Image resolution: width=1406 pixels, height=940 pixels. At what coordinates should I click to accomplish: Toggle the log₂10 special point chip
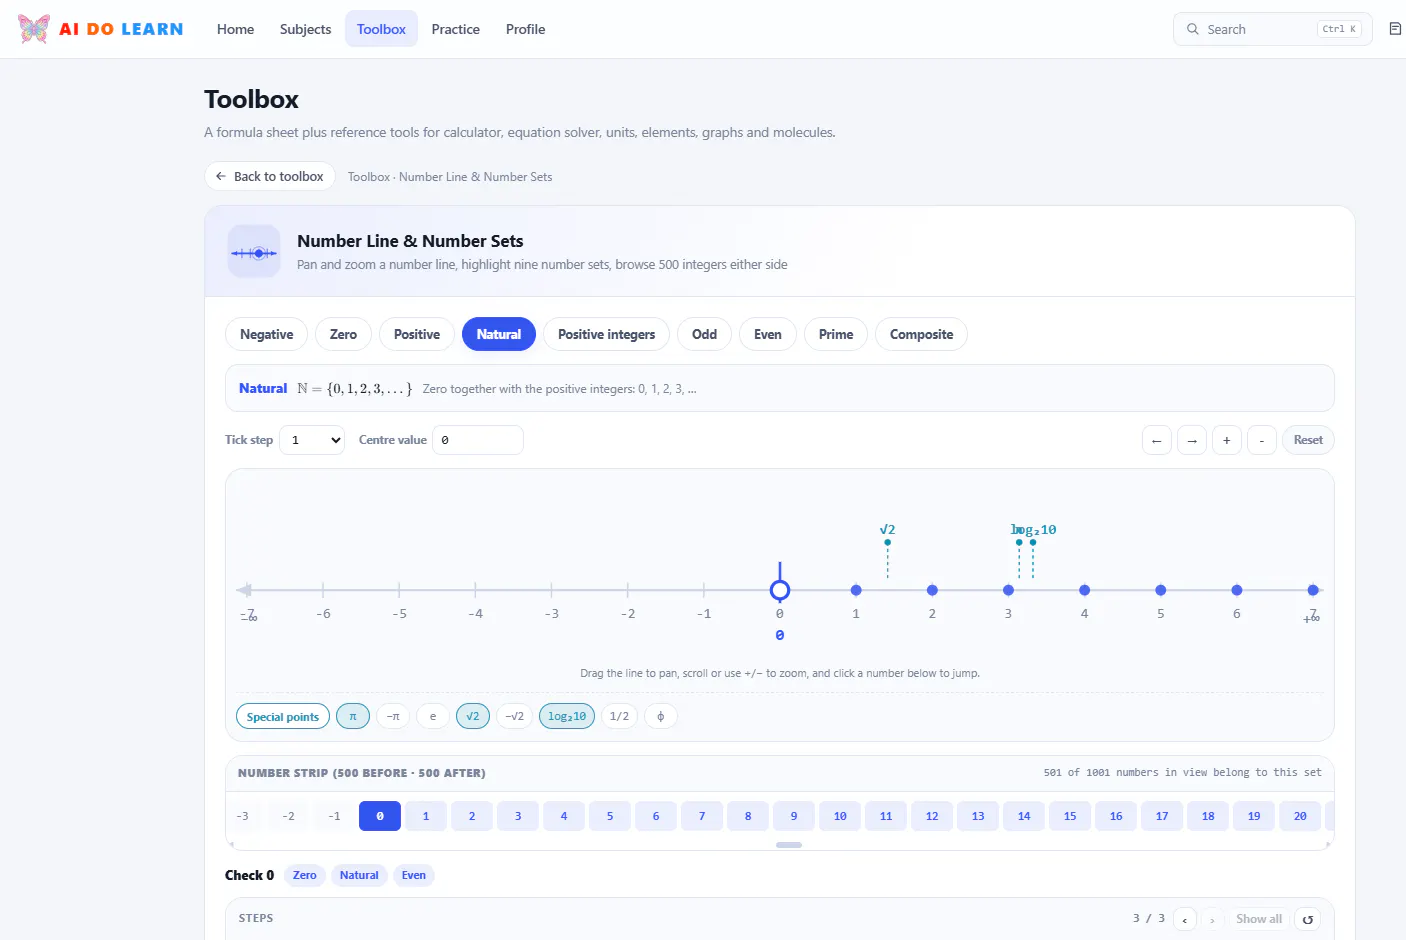567,716
